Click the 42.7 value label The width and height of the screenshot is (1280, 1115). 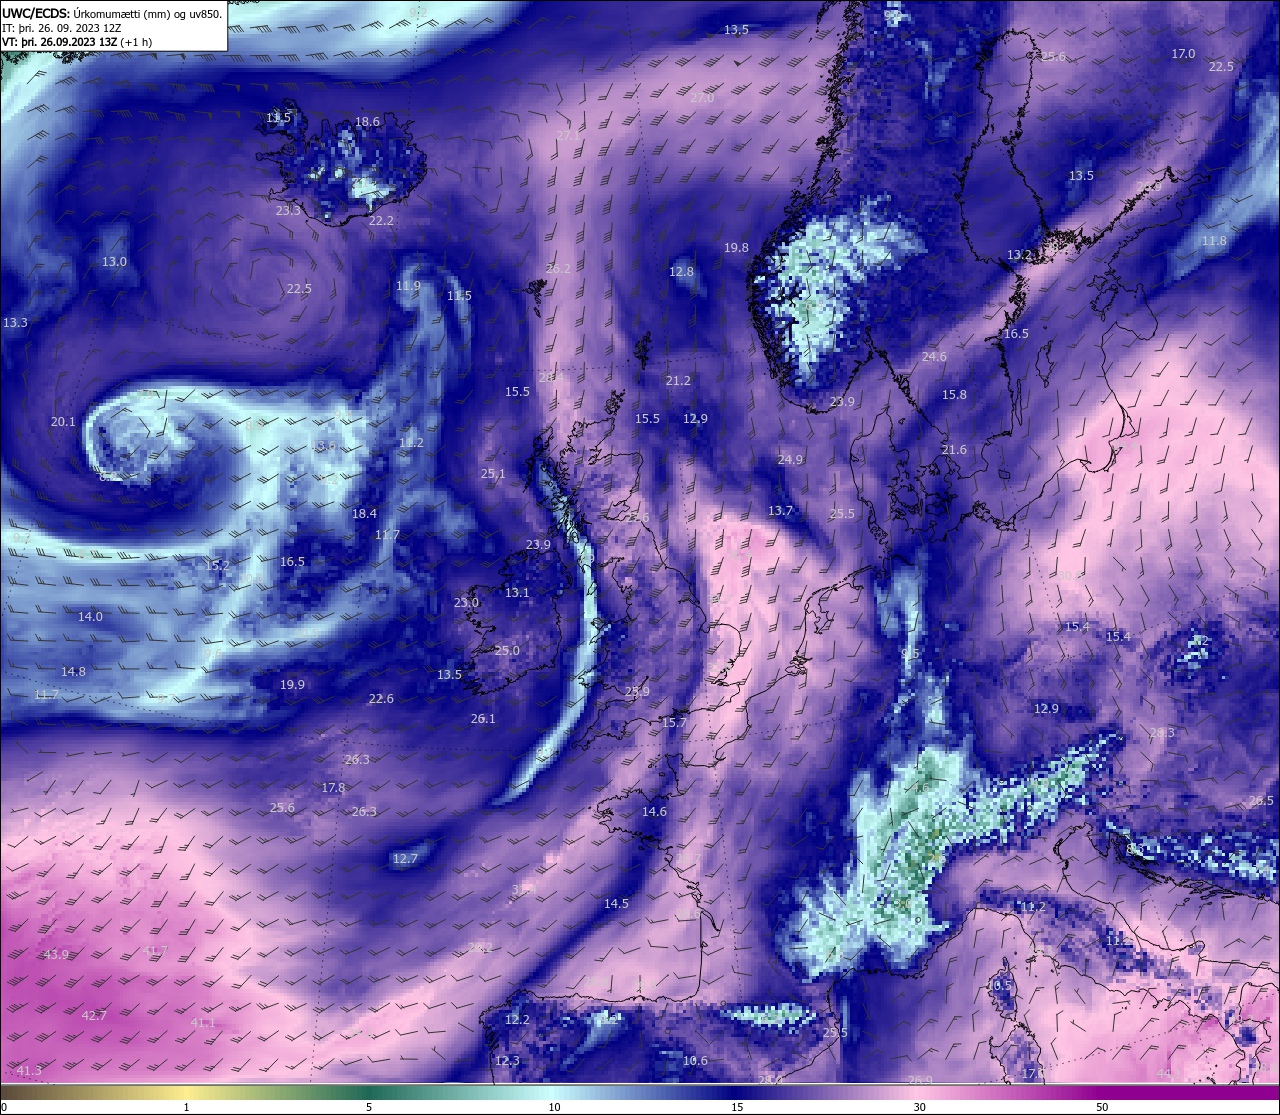[x=94, y=1015]
